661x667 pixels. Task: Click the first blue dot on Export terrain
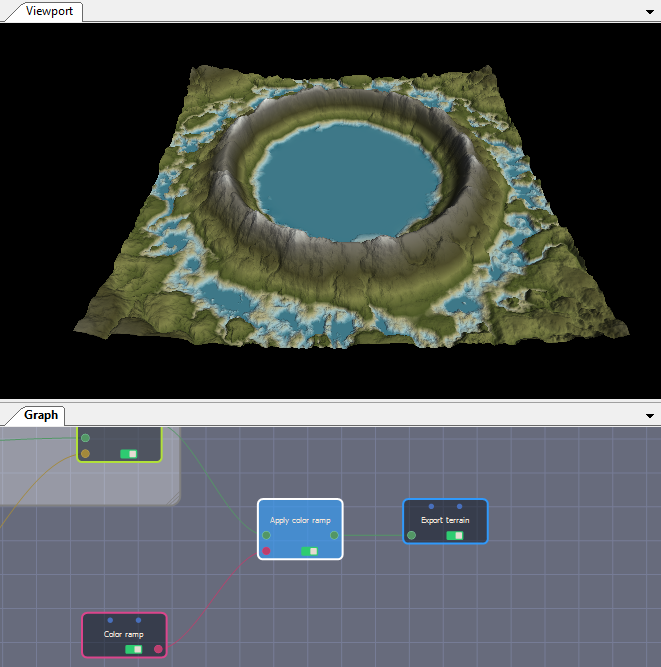tap(431, 506)
